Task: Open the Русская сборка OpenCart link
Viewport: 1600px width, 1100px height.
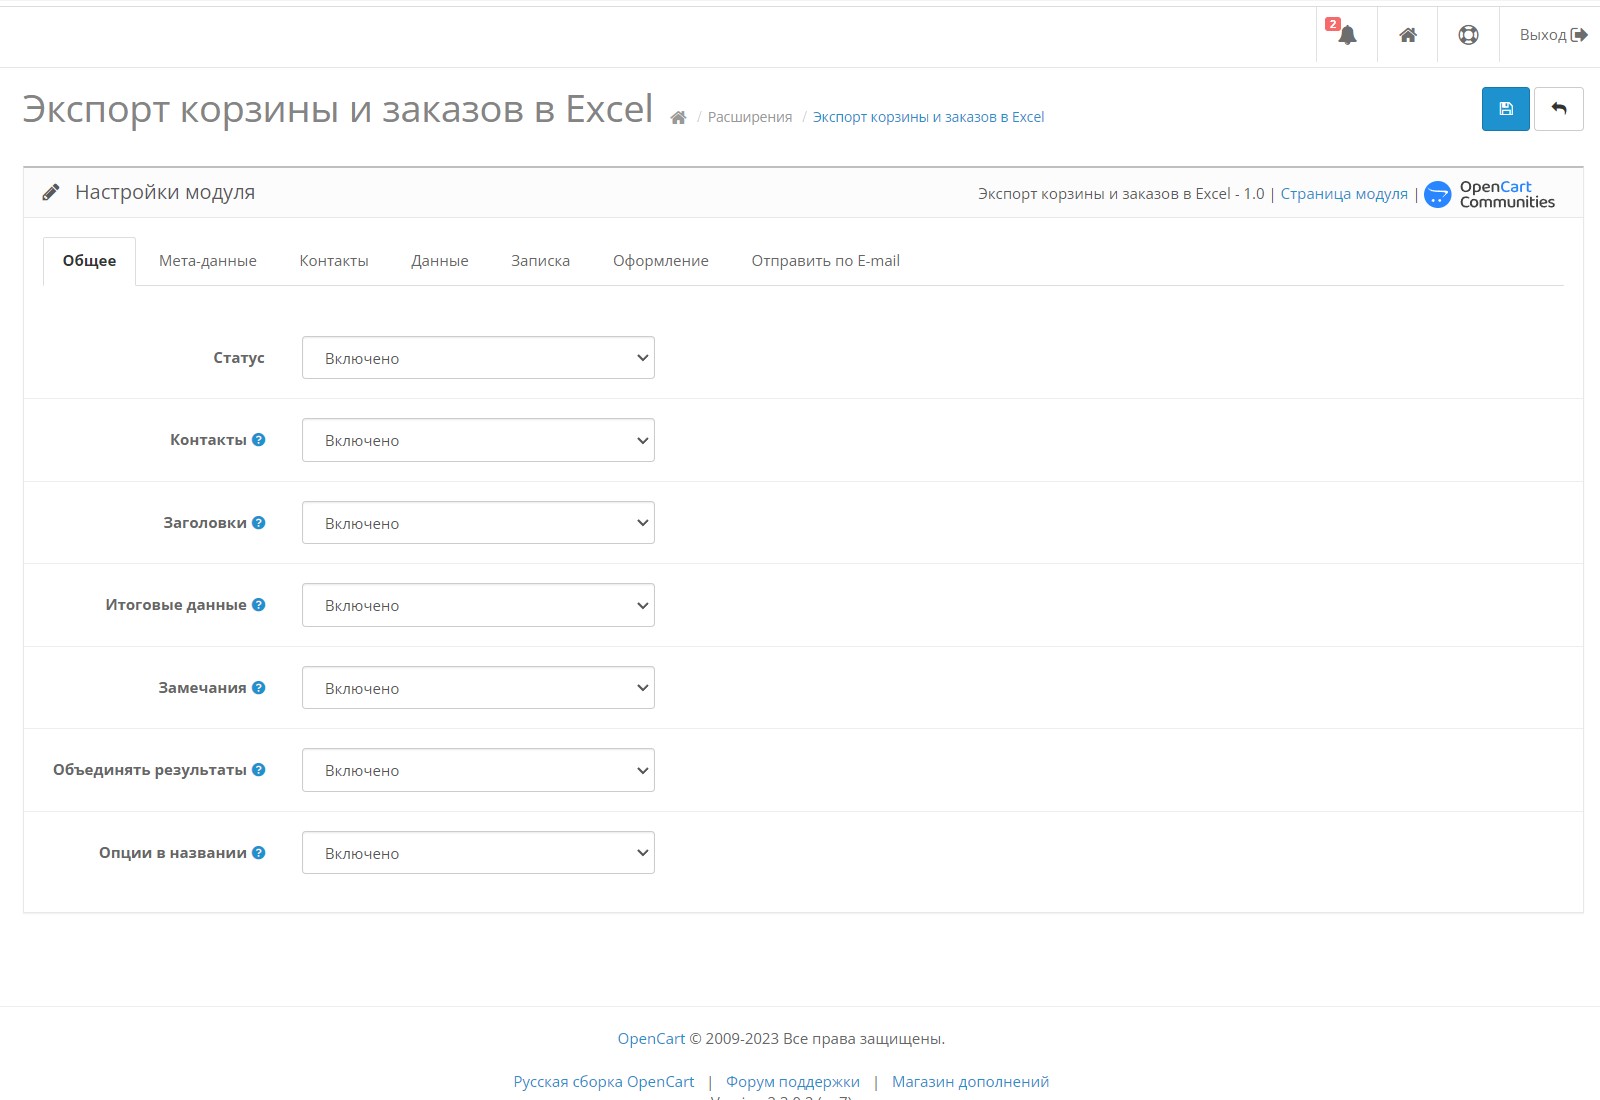Action: (604, 1082)
